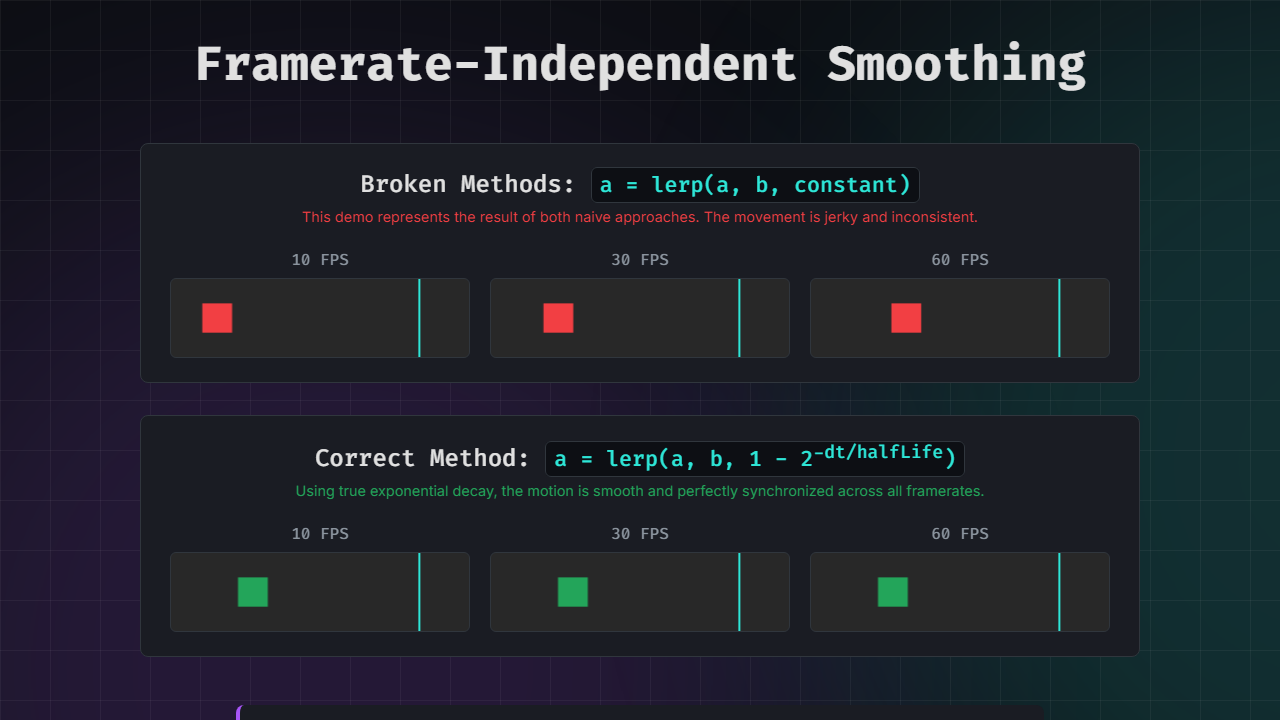Click the teal target line in broken 60 FPS track
Image resolution: width=1280 pixels, height=720 pixels.
coord(1059,318)
